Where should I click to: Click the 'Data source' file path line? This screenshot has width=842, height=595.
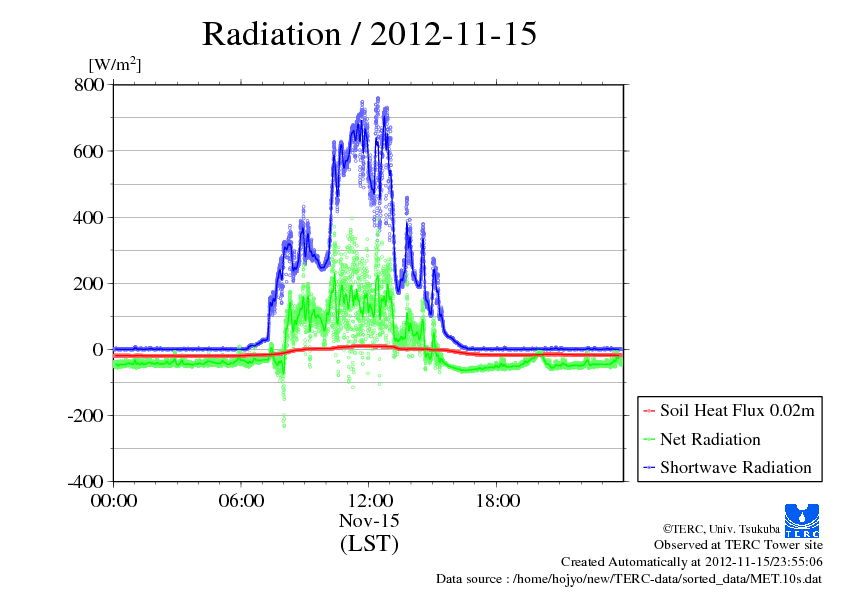click(x=629, y=579)
